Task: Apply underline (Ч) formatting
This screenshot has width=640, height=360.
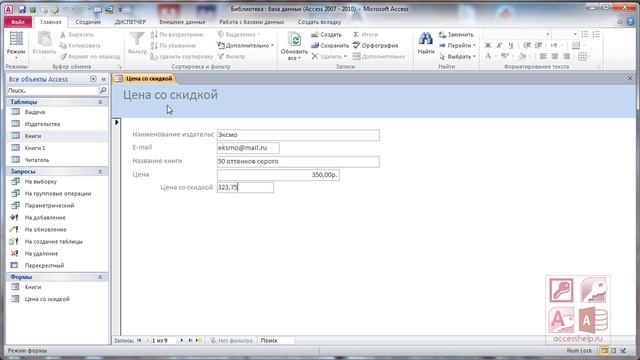Action: 511,45
